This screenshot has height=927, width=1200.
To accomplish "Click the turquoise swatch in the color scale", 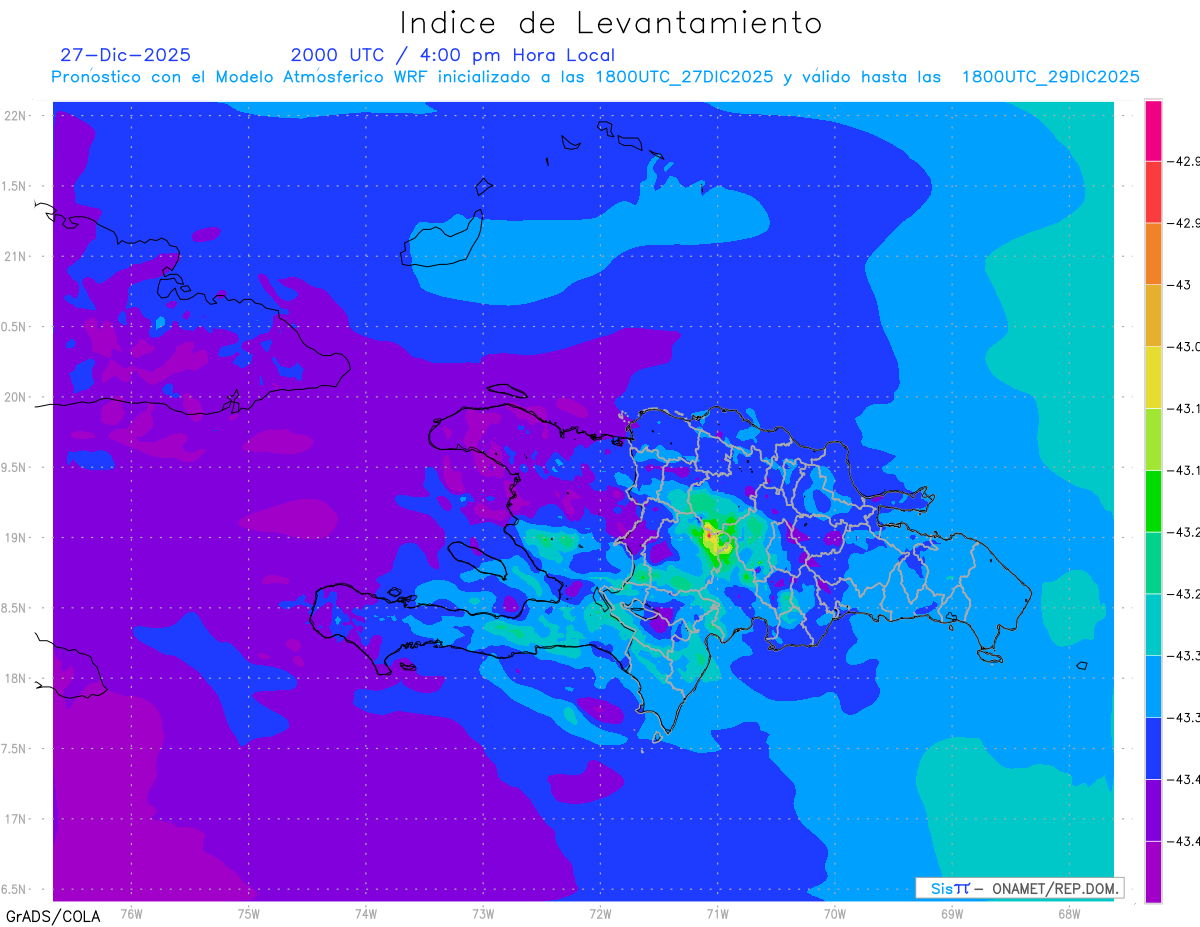I will pos(1153,624).
